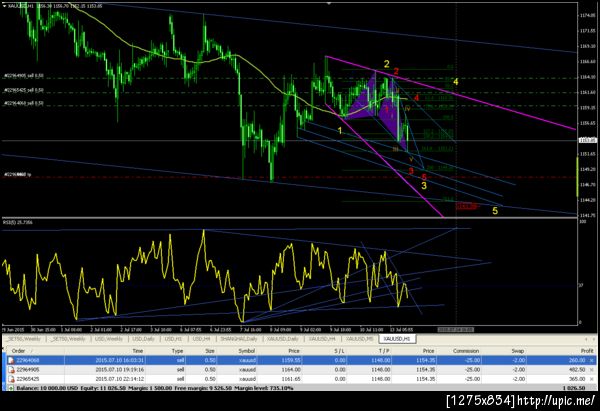Sort orders by the Symbol column header
Screen dimensions: 600x411
coord(246,351)
